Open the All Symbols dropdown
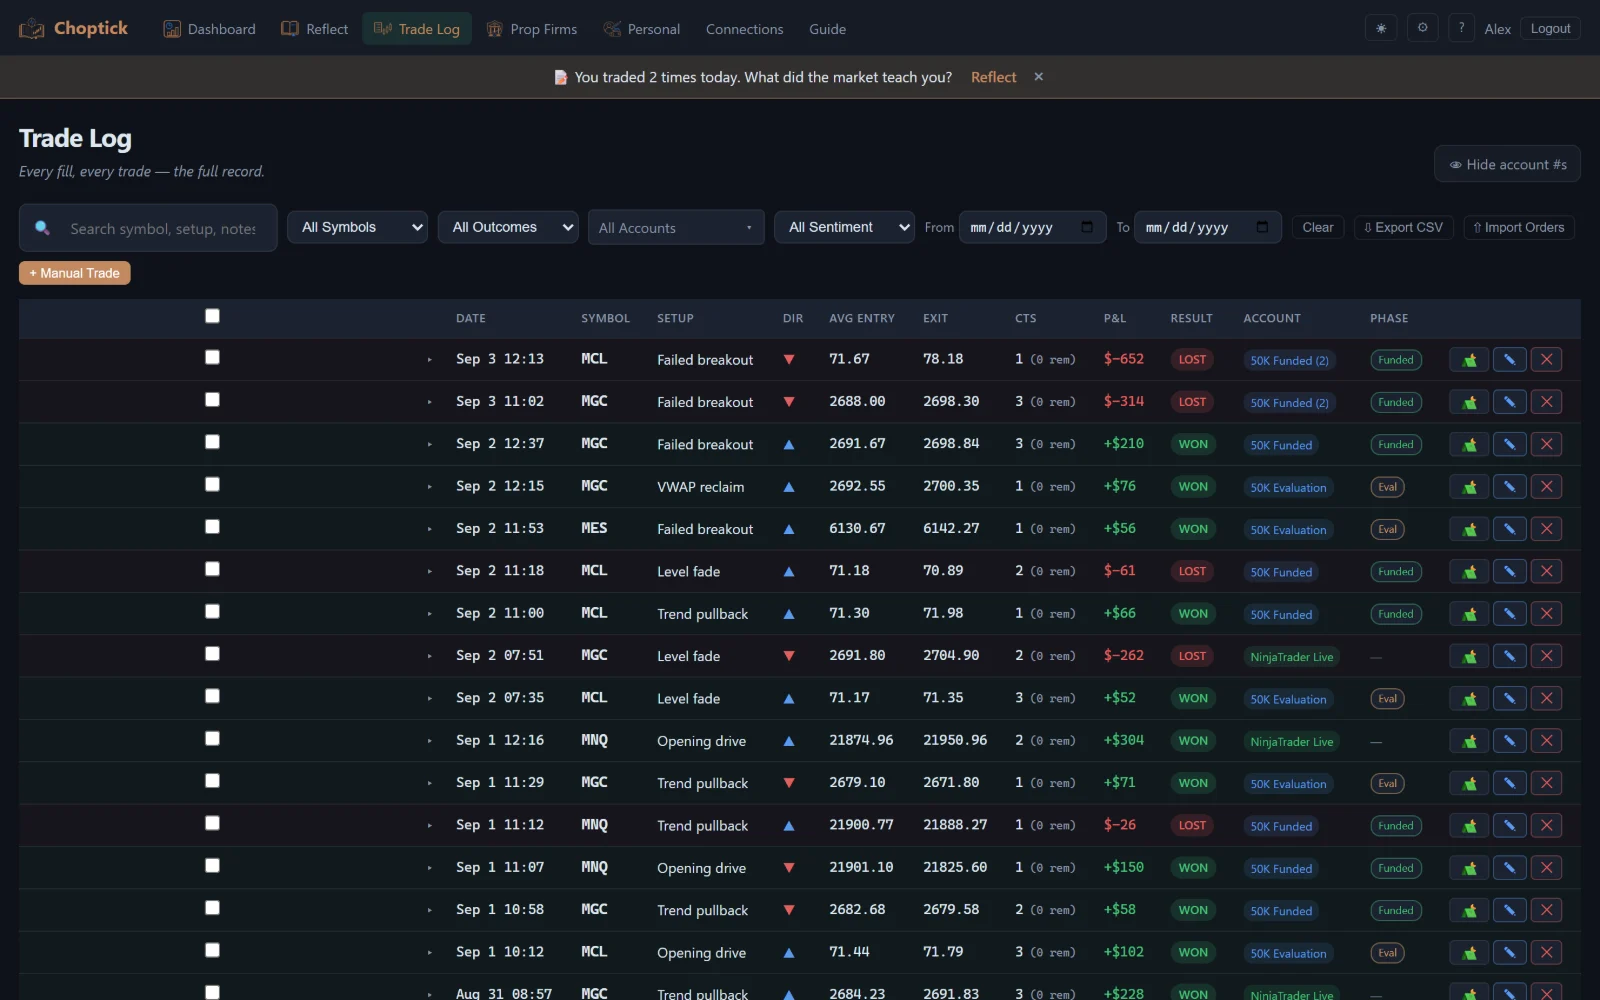This screenshot has width=1600, height=1000. coord(357,227)
